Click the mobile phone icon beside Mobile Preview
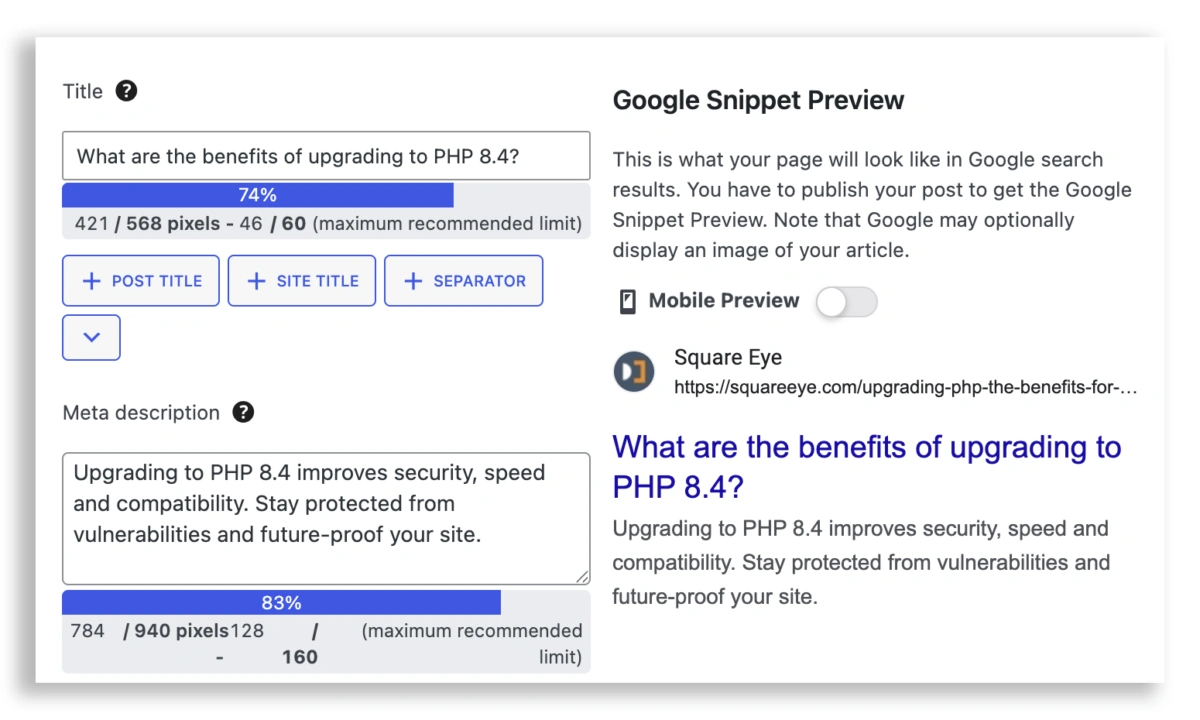 pos(628,301)
